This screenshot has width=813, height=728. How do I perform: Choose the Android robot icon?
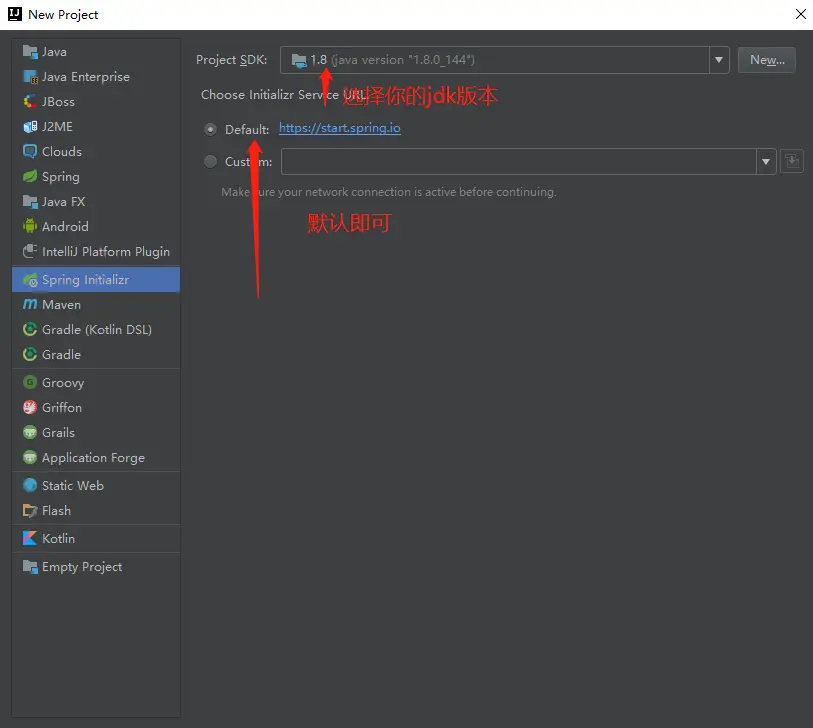tap(30, 226)
